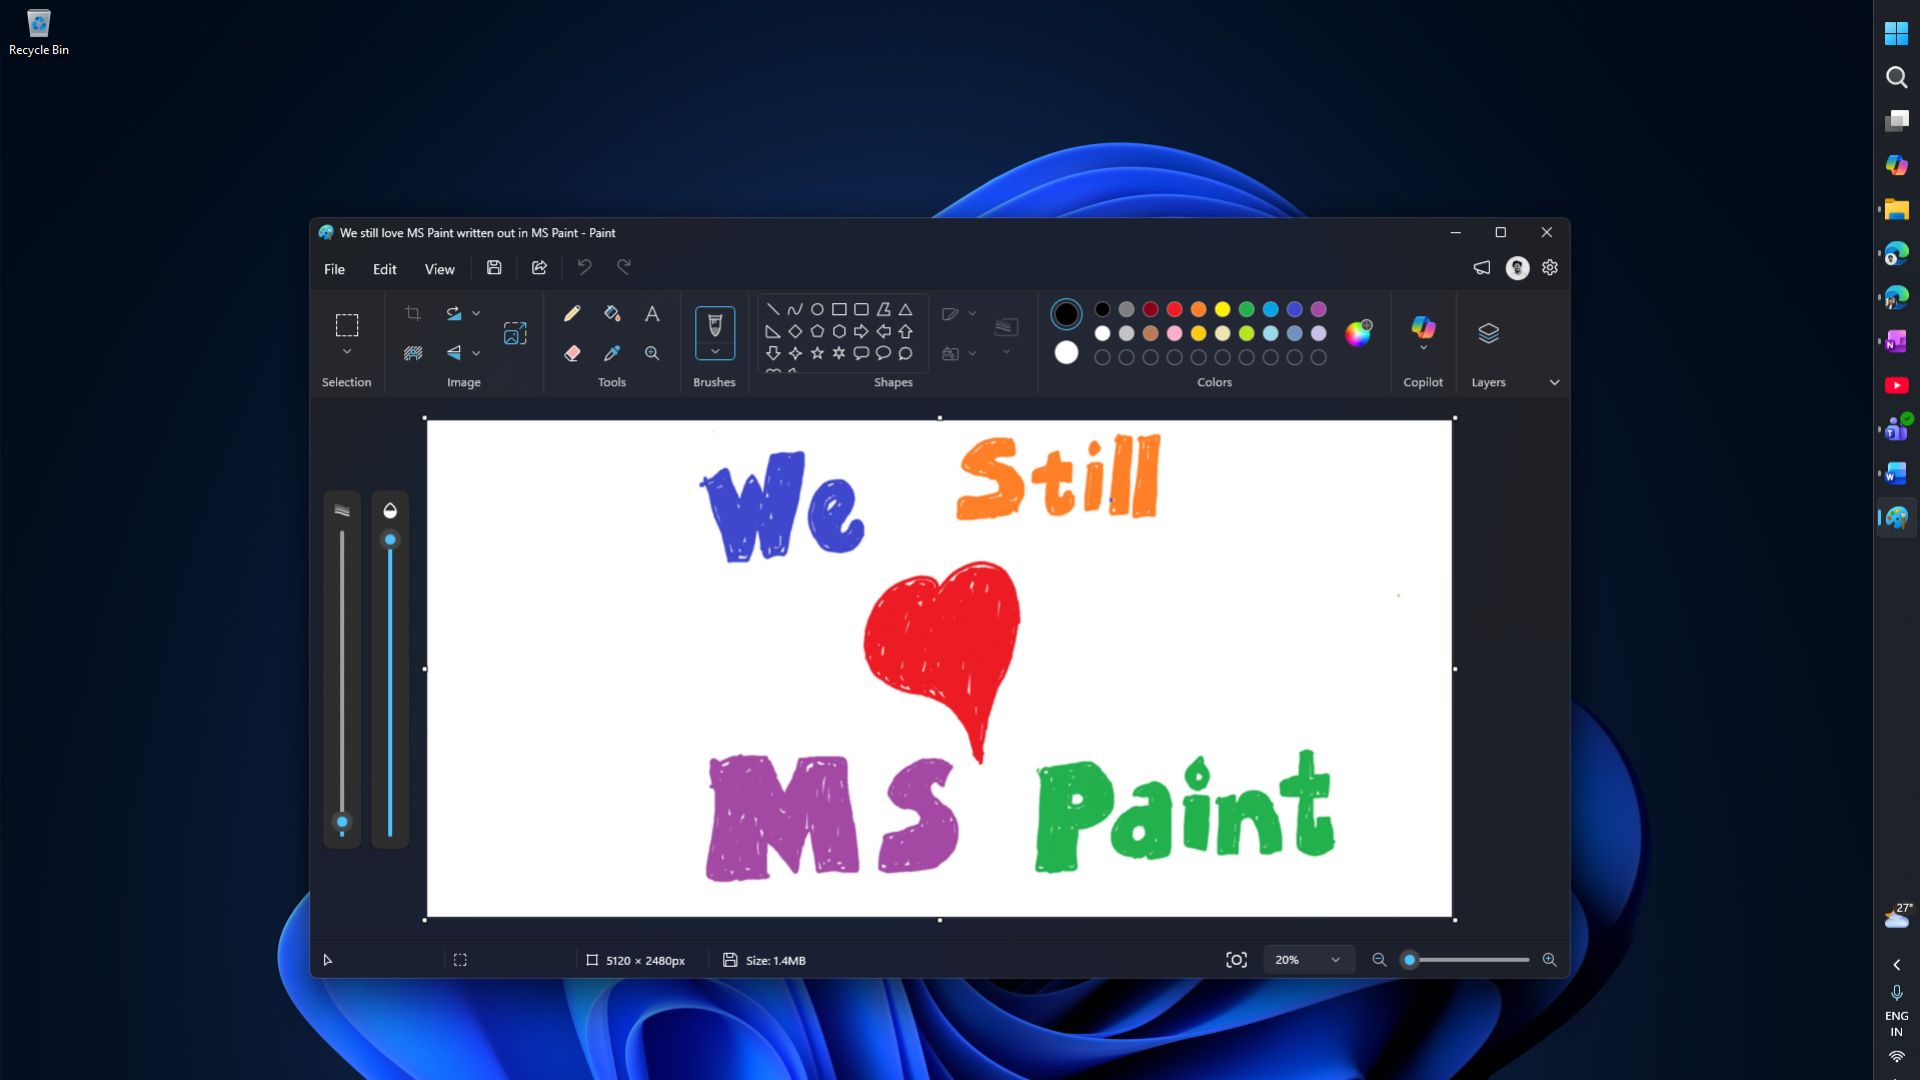Open the Brushes type dropdown
Image resolution: width=1920 pixels, height=1080 pixels.
pyautogui.click(x=715, y=351)
